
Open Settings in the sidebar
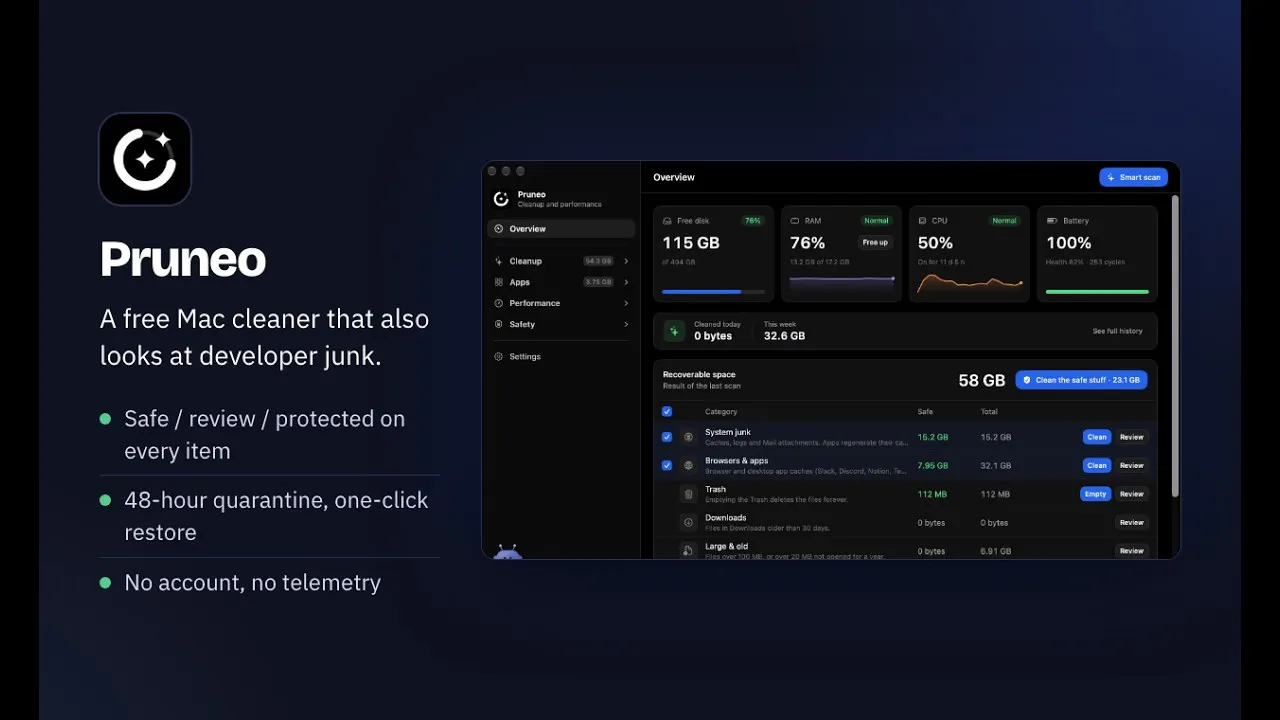[561, 356]
